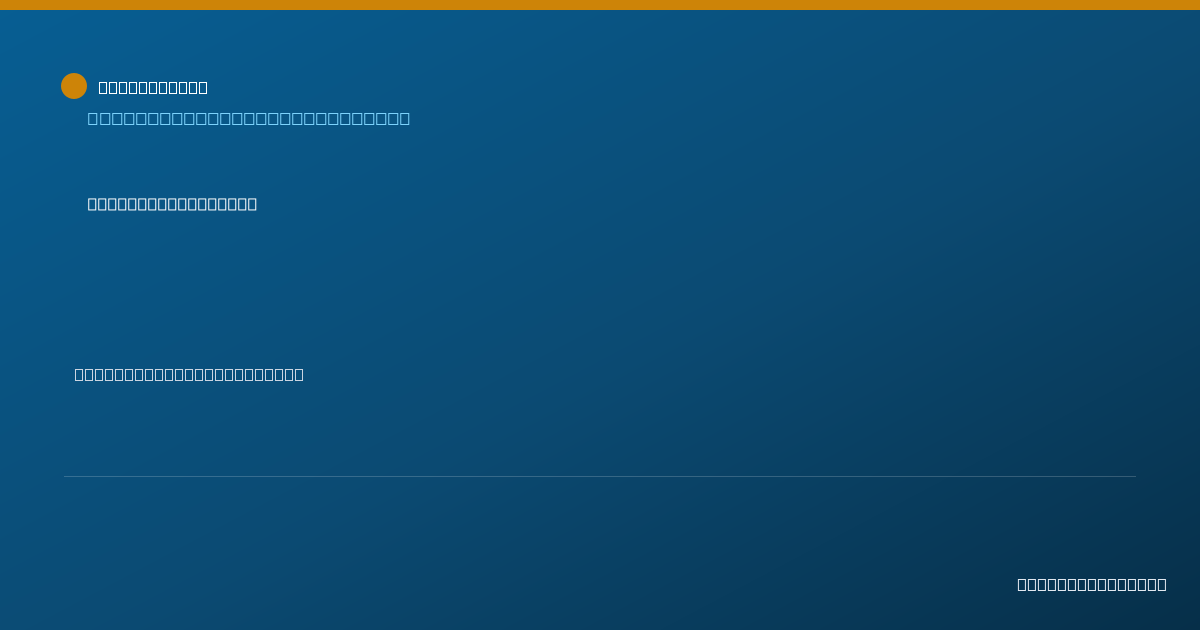
Task: Click the first character of the line above the divider
Action: 79,374
